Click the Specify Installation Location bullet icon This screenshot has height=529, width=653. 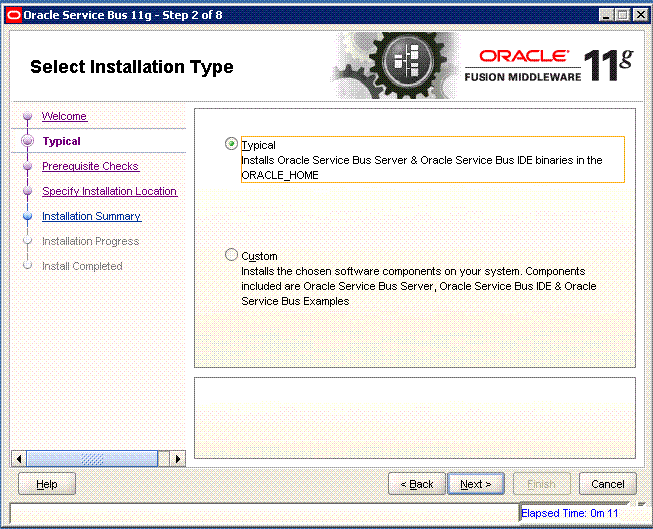(x=27, y=191)
